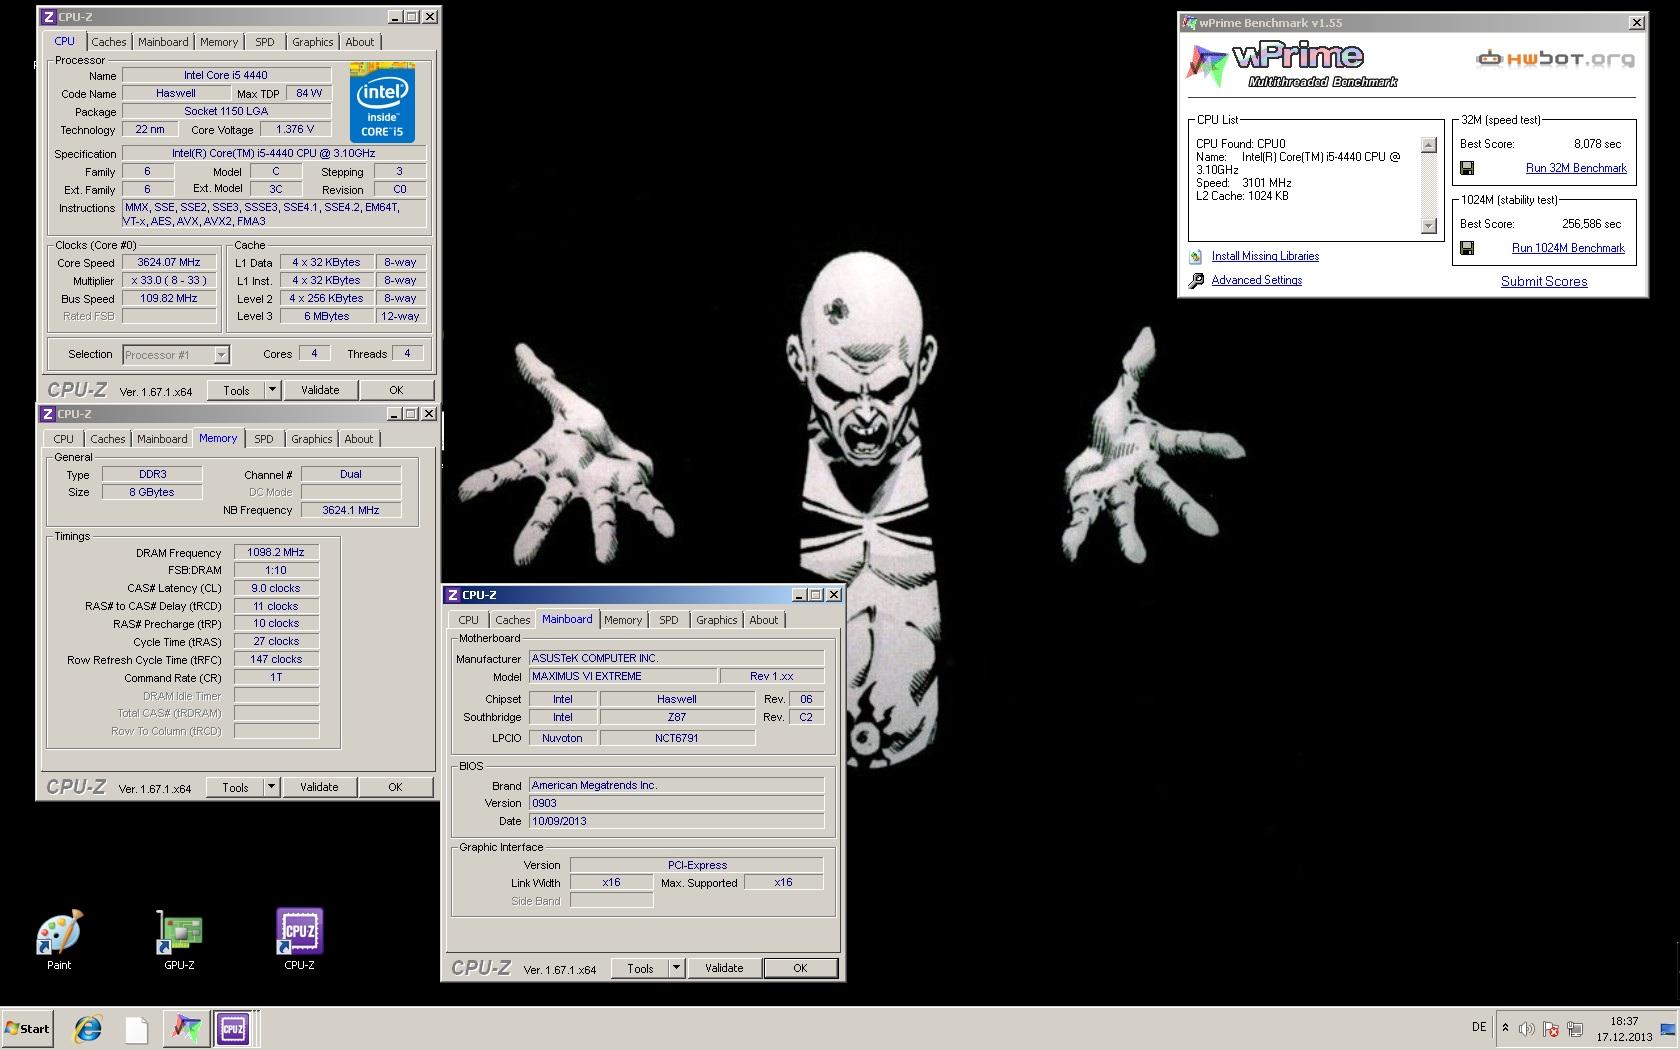
Task: Switch to Caches tab in top CPU-Z window
Action: tap(109, 42)
